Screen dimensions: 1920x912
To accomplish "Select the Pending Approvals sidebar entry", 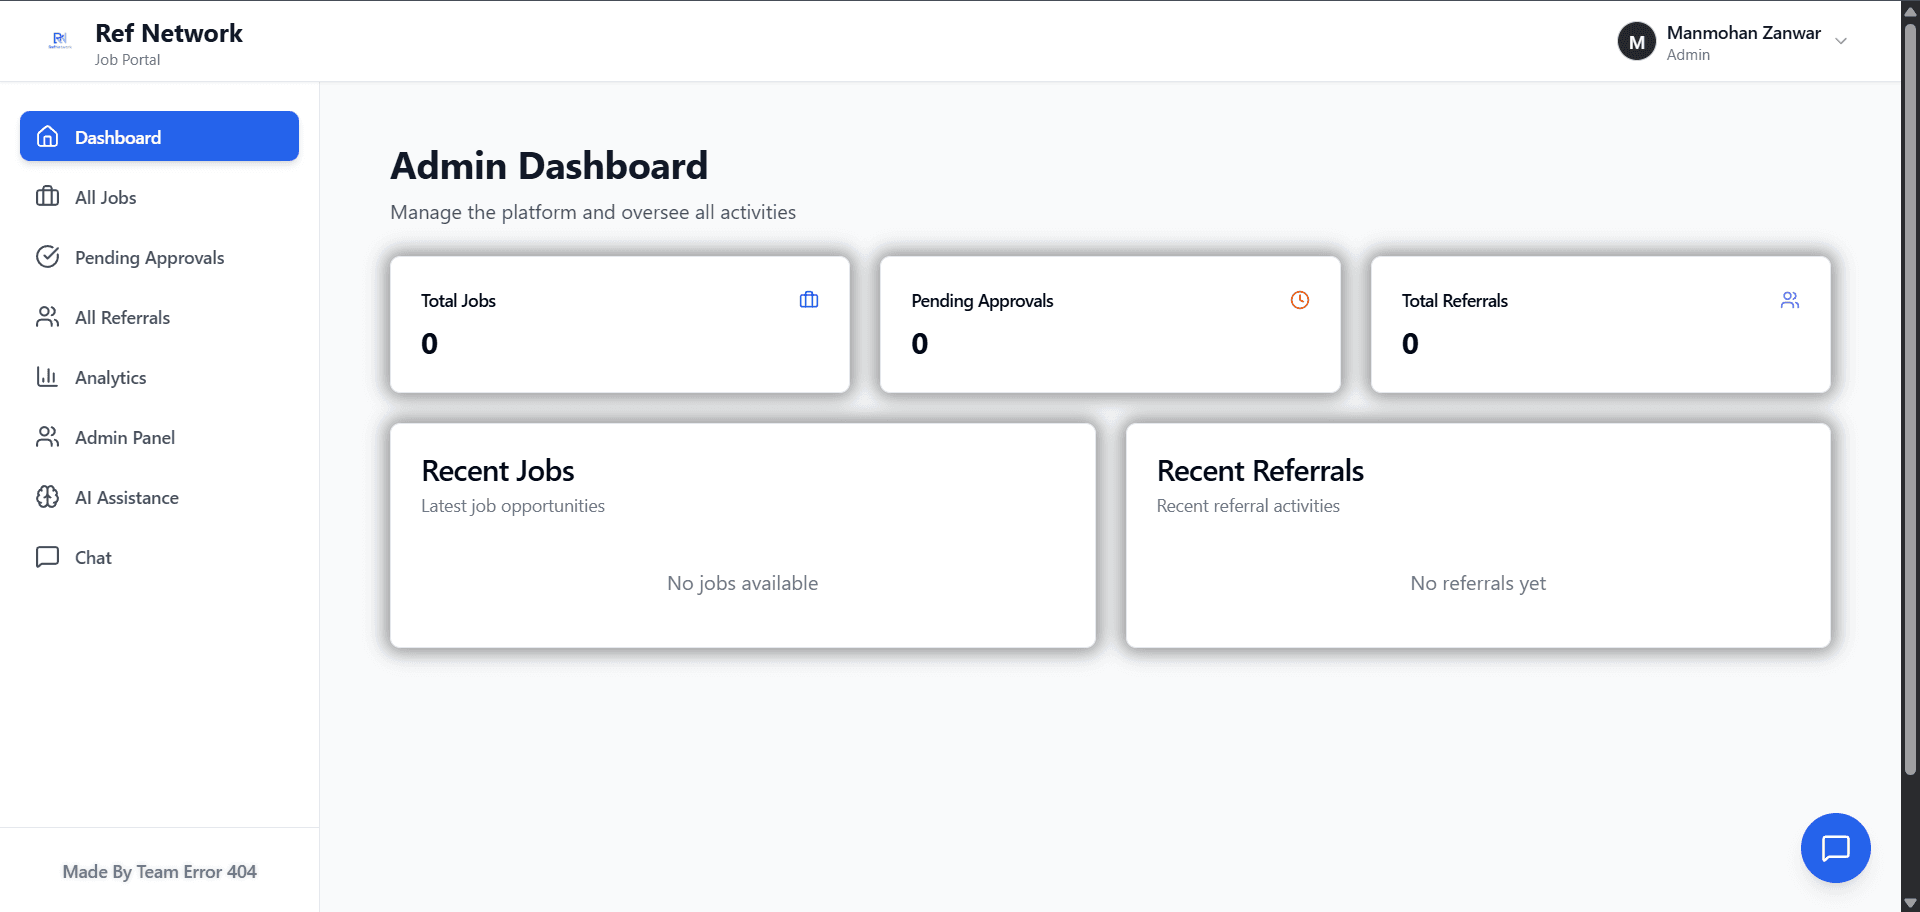I will pos(149,257).
